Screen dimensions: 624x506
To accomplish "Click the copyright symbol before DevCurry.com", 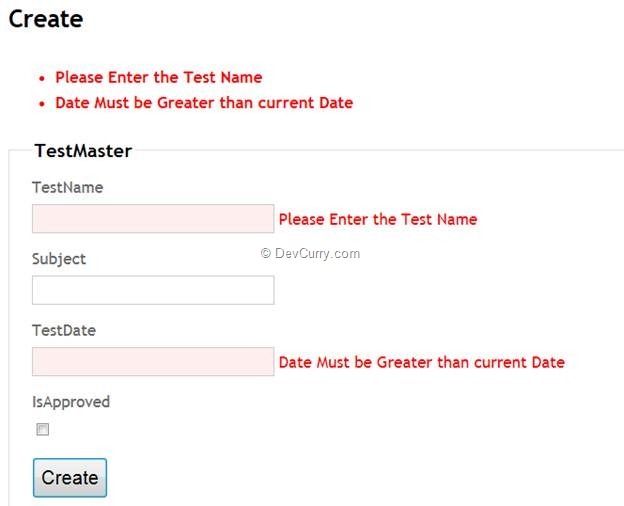I will click(266, 253).
